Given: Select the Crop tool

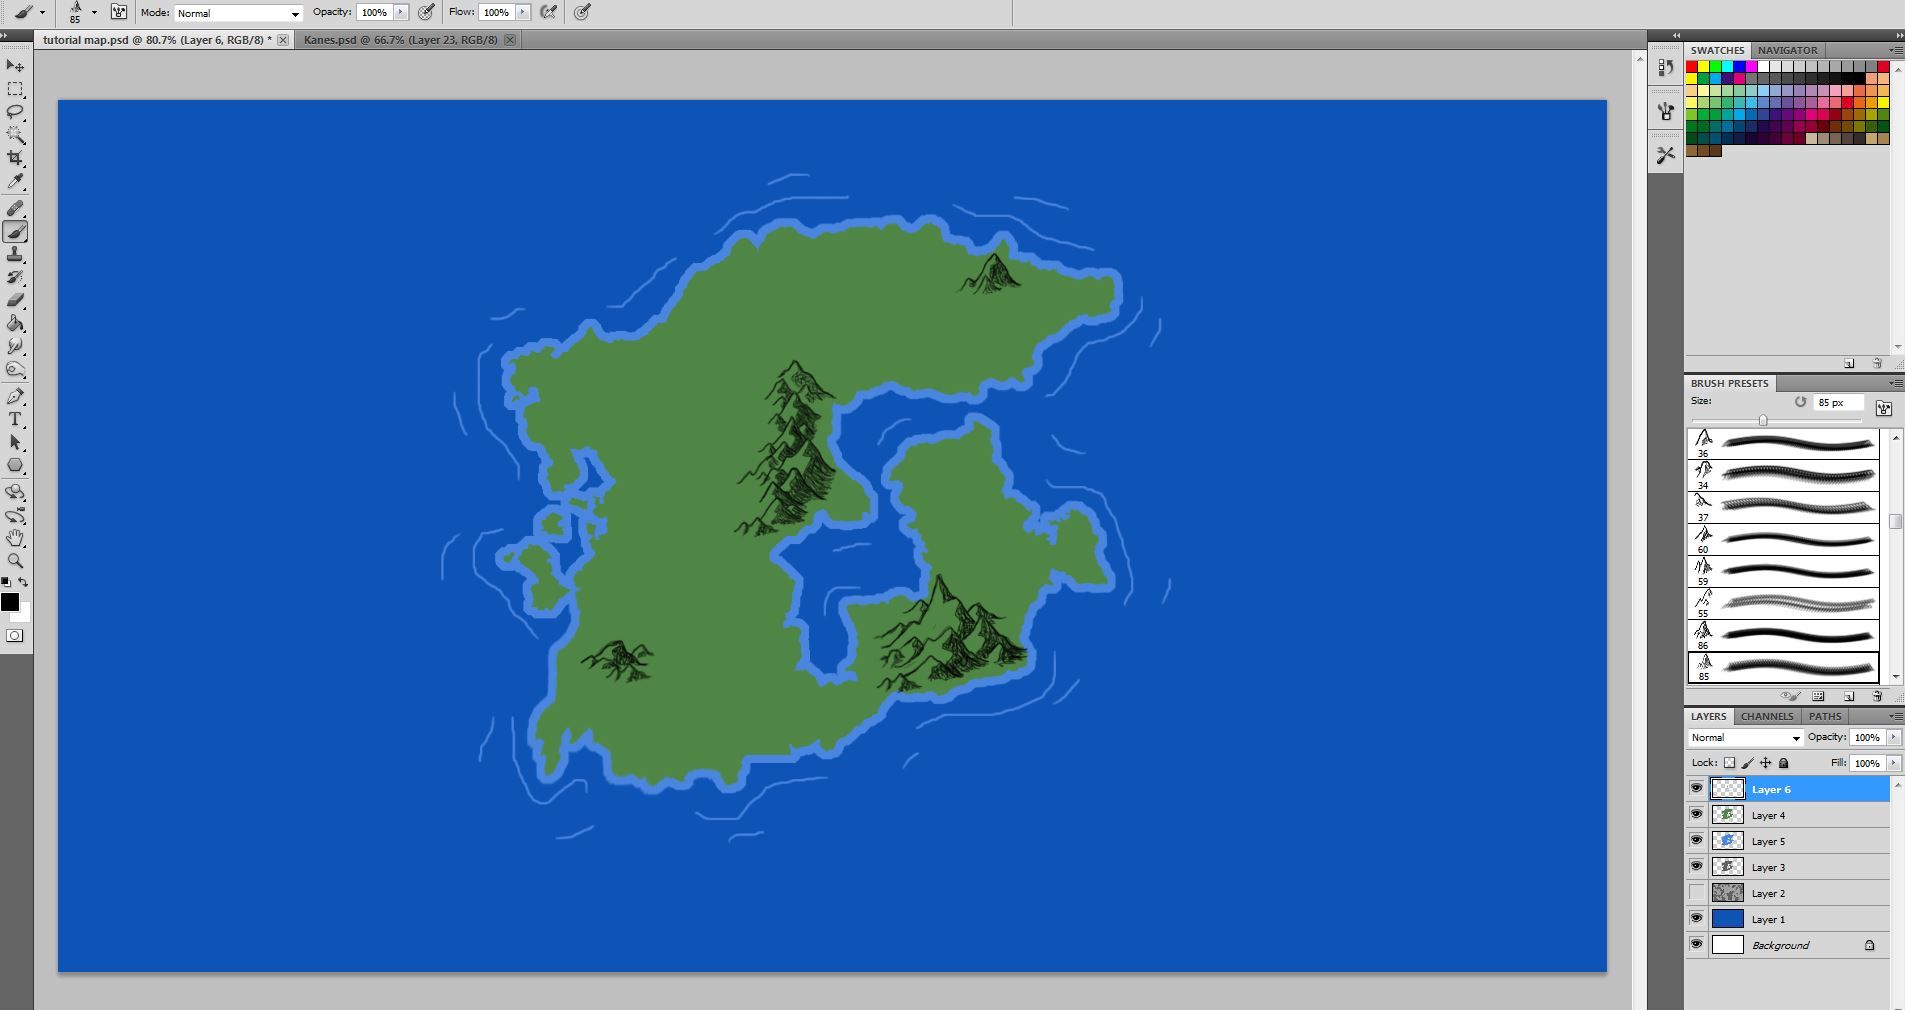Looking at the screenshot, I should [x=15, y=156].
